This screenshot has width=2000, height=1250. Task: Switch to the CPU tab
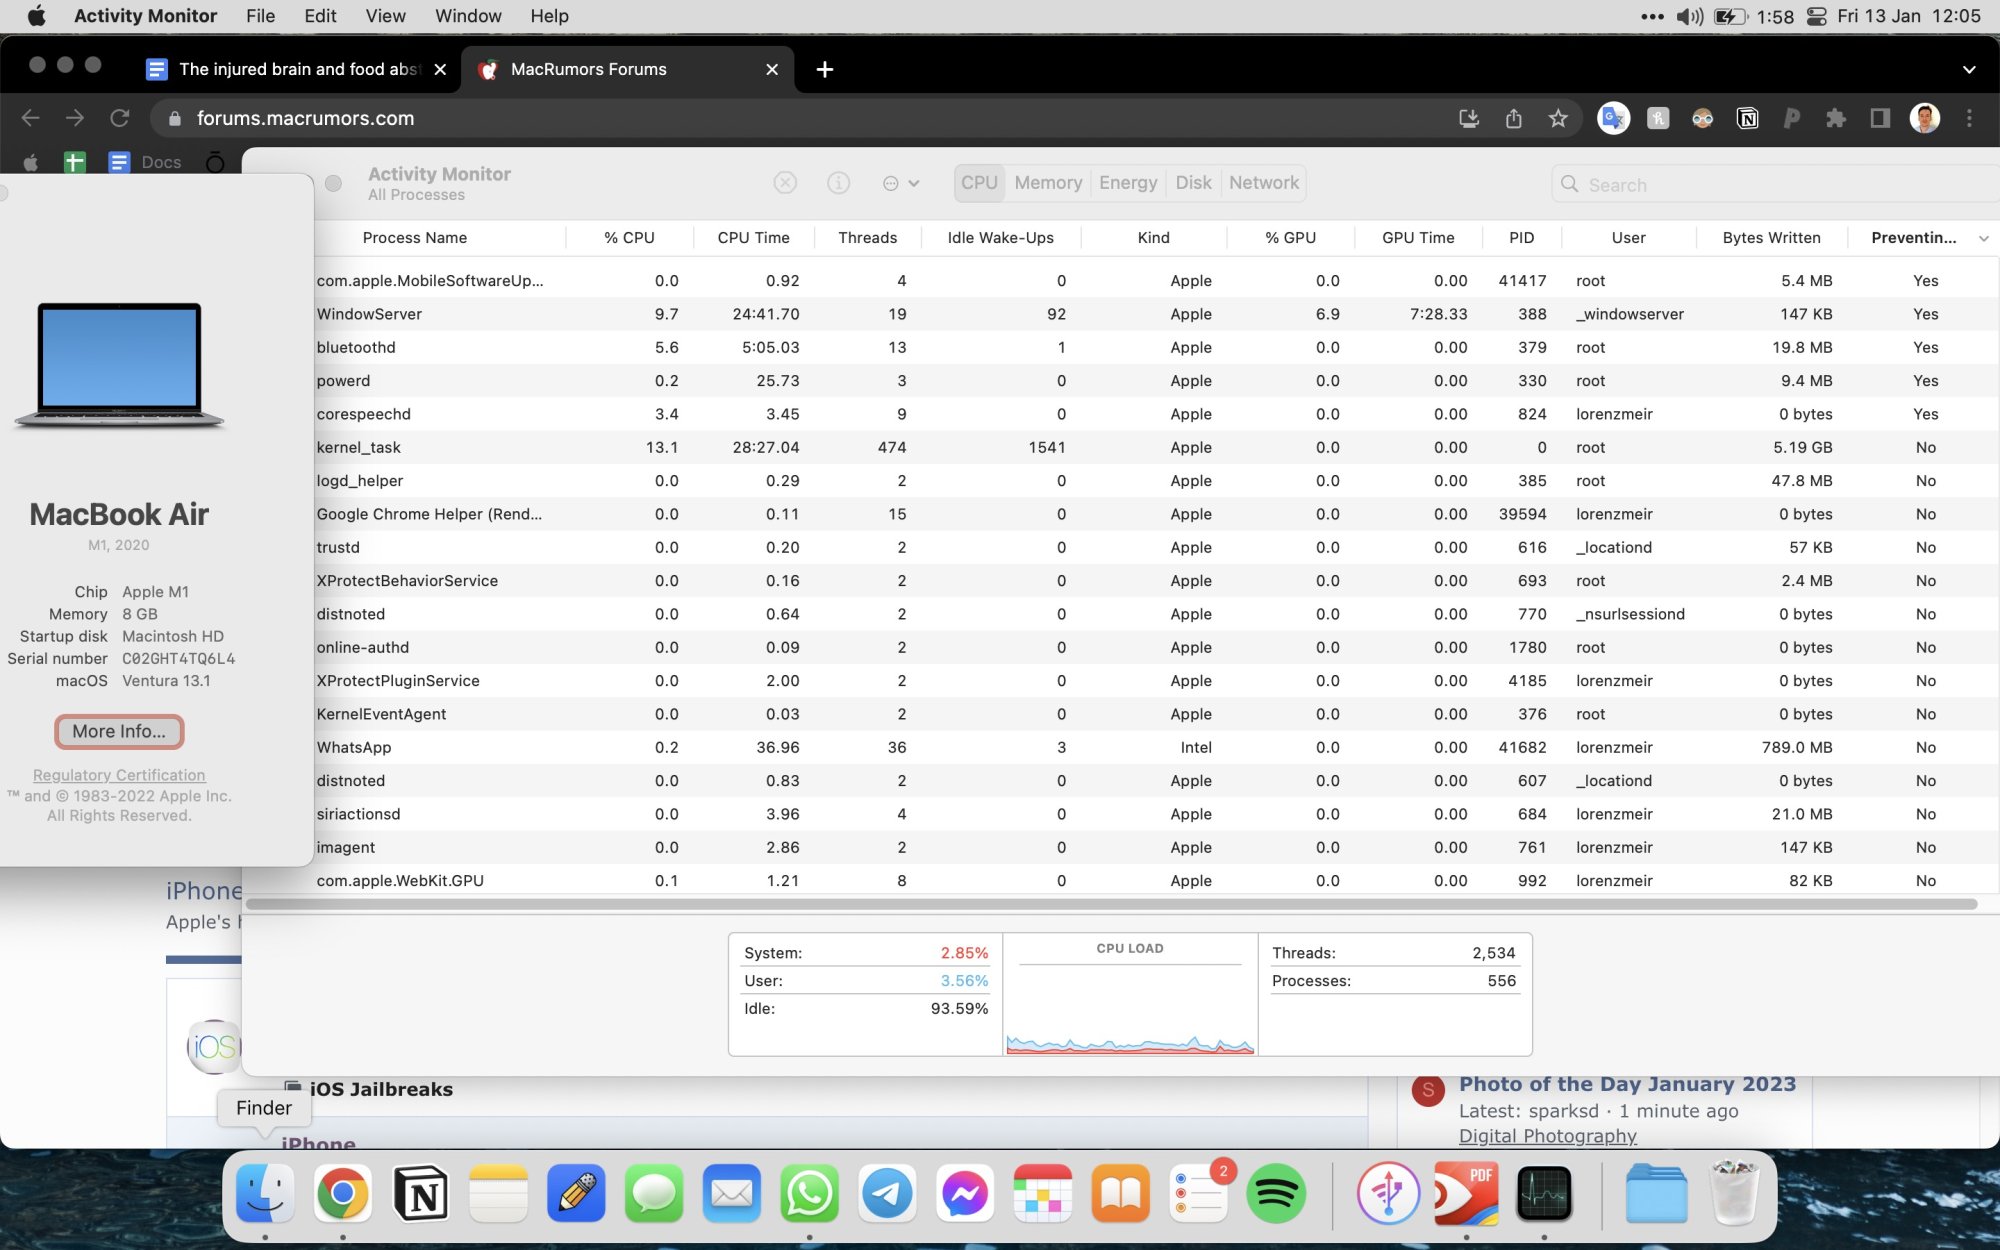(x=979, y=183)
